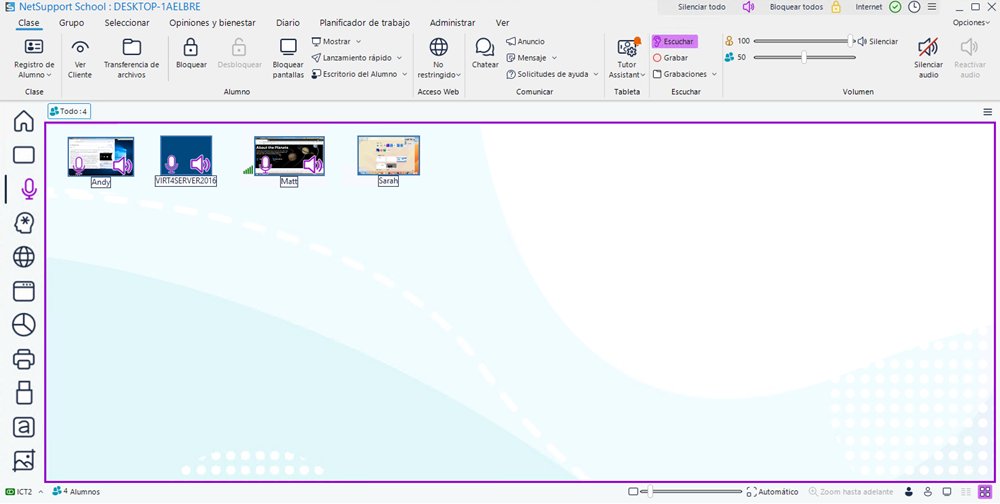Click the Todo:4 group button

(69, 112)
